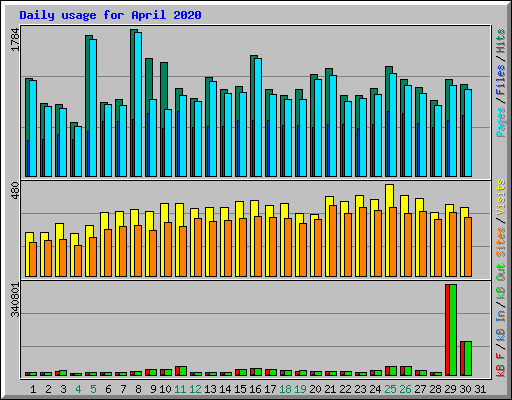This screenshot has width=512, height=400.
Task: Select the orange sites bar for day 21
Action: pos(333,241)
